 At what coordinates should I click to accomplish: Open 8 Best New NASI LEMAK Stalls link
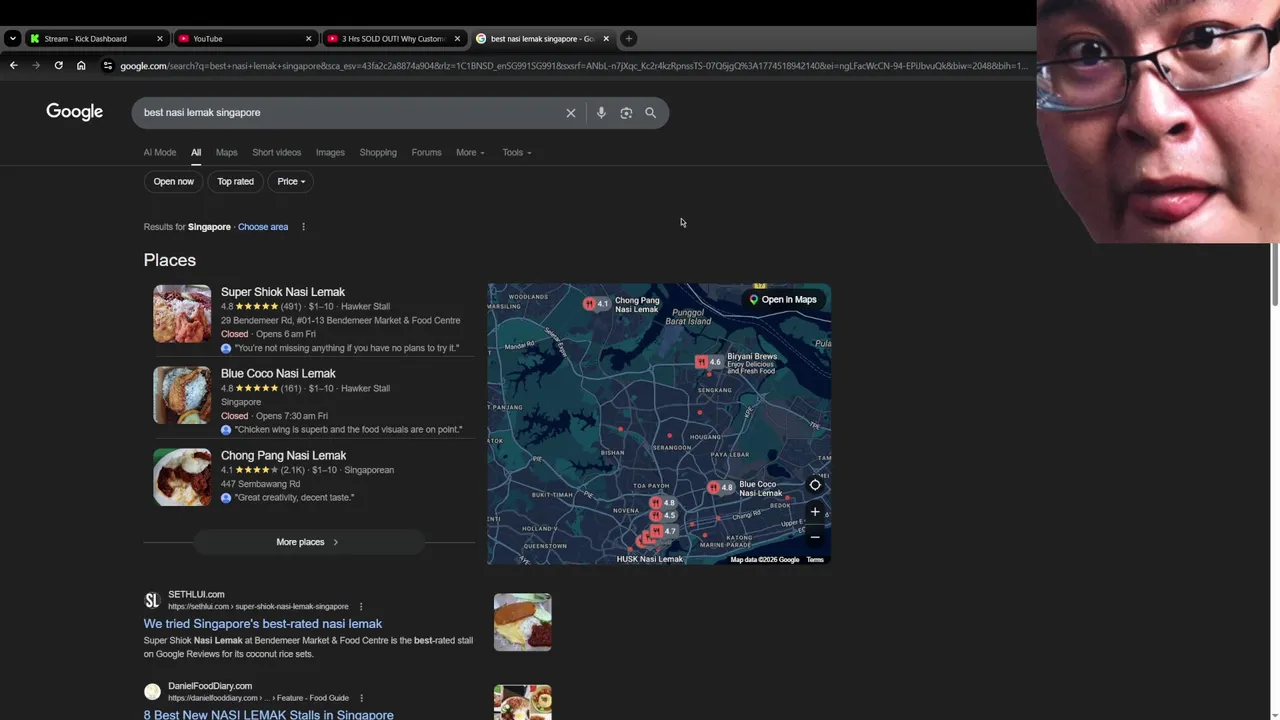pyautogui.click(x=269, y=714)
